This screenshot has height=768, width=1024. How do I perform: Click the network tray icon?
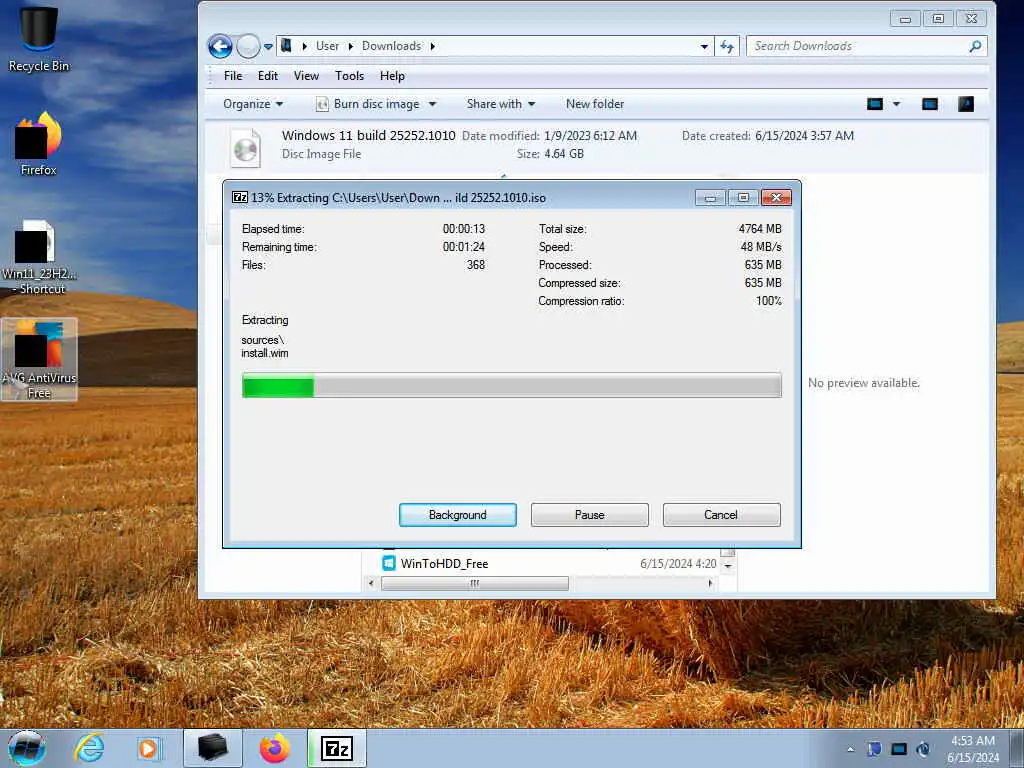point(899,749)
